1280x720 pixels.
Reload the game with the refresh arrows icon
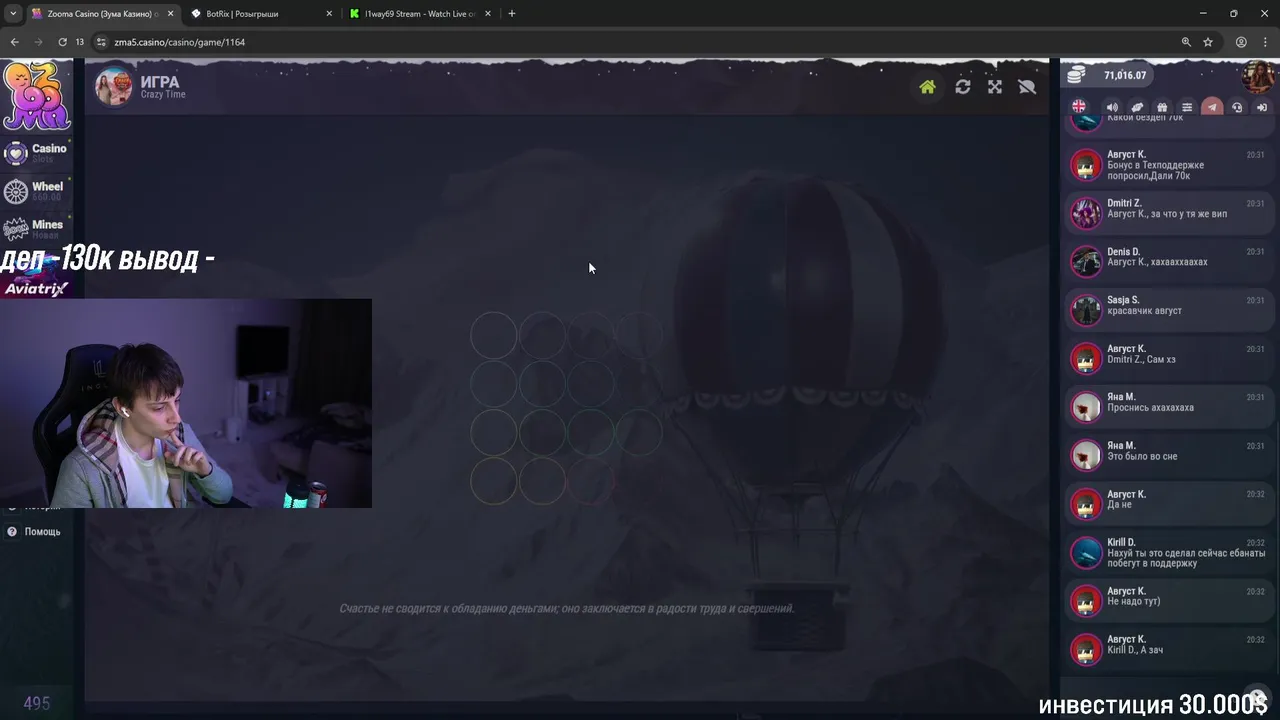pyautogui.click(x=962, y=87)
